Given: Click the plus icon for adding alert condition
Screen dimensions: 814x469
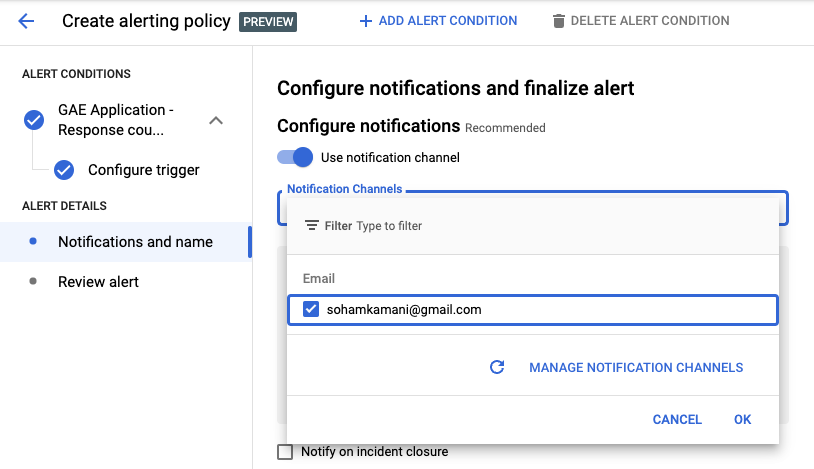Looking at the screenshot, I should [x=365, y=21].
